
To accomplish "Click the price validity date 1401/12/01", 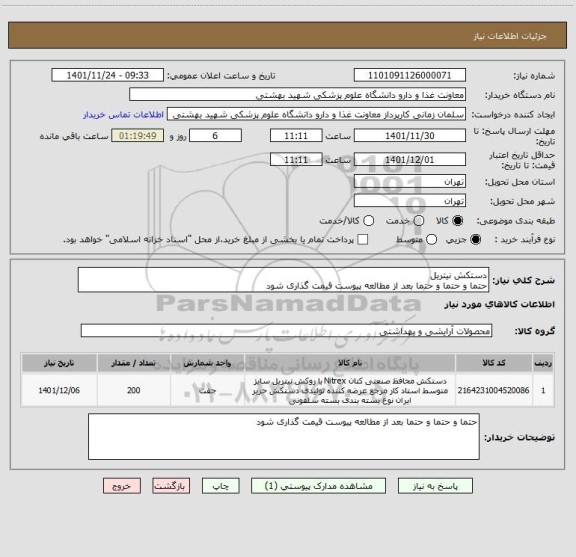I will tap(410, 159).
